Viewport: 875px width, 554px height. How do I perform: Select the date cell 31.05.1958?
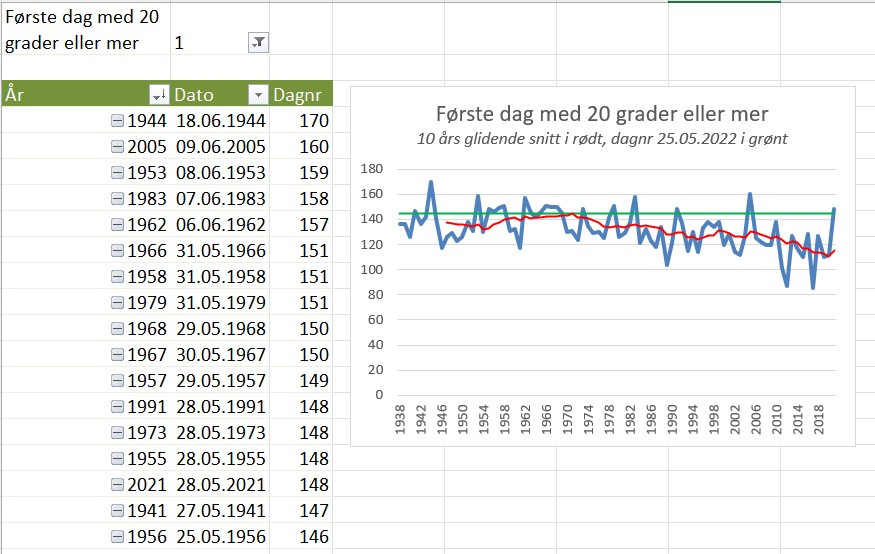(x=220, y=277)
